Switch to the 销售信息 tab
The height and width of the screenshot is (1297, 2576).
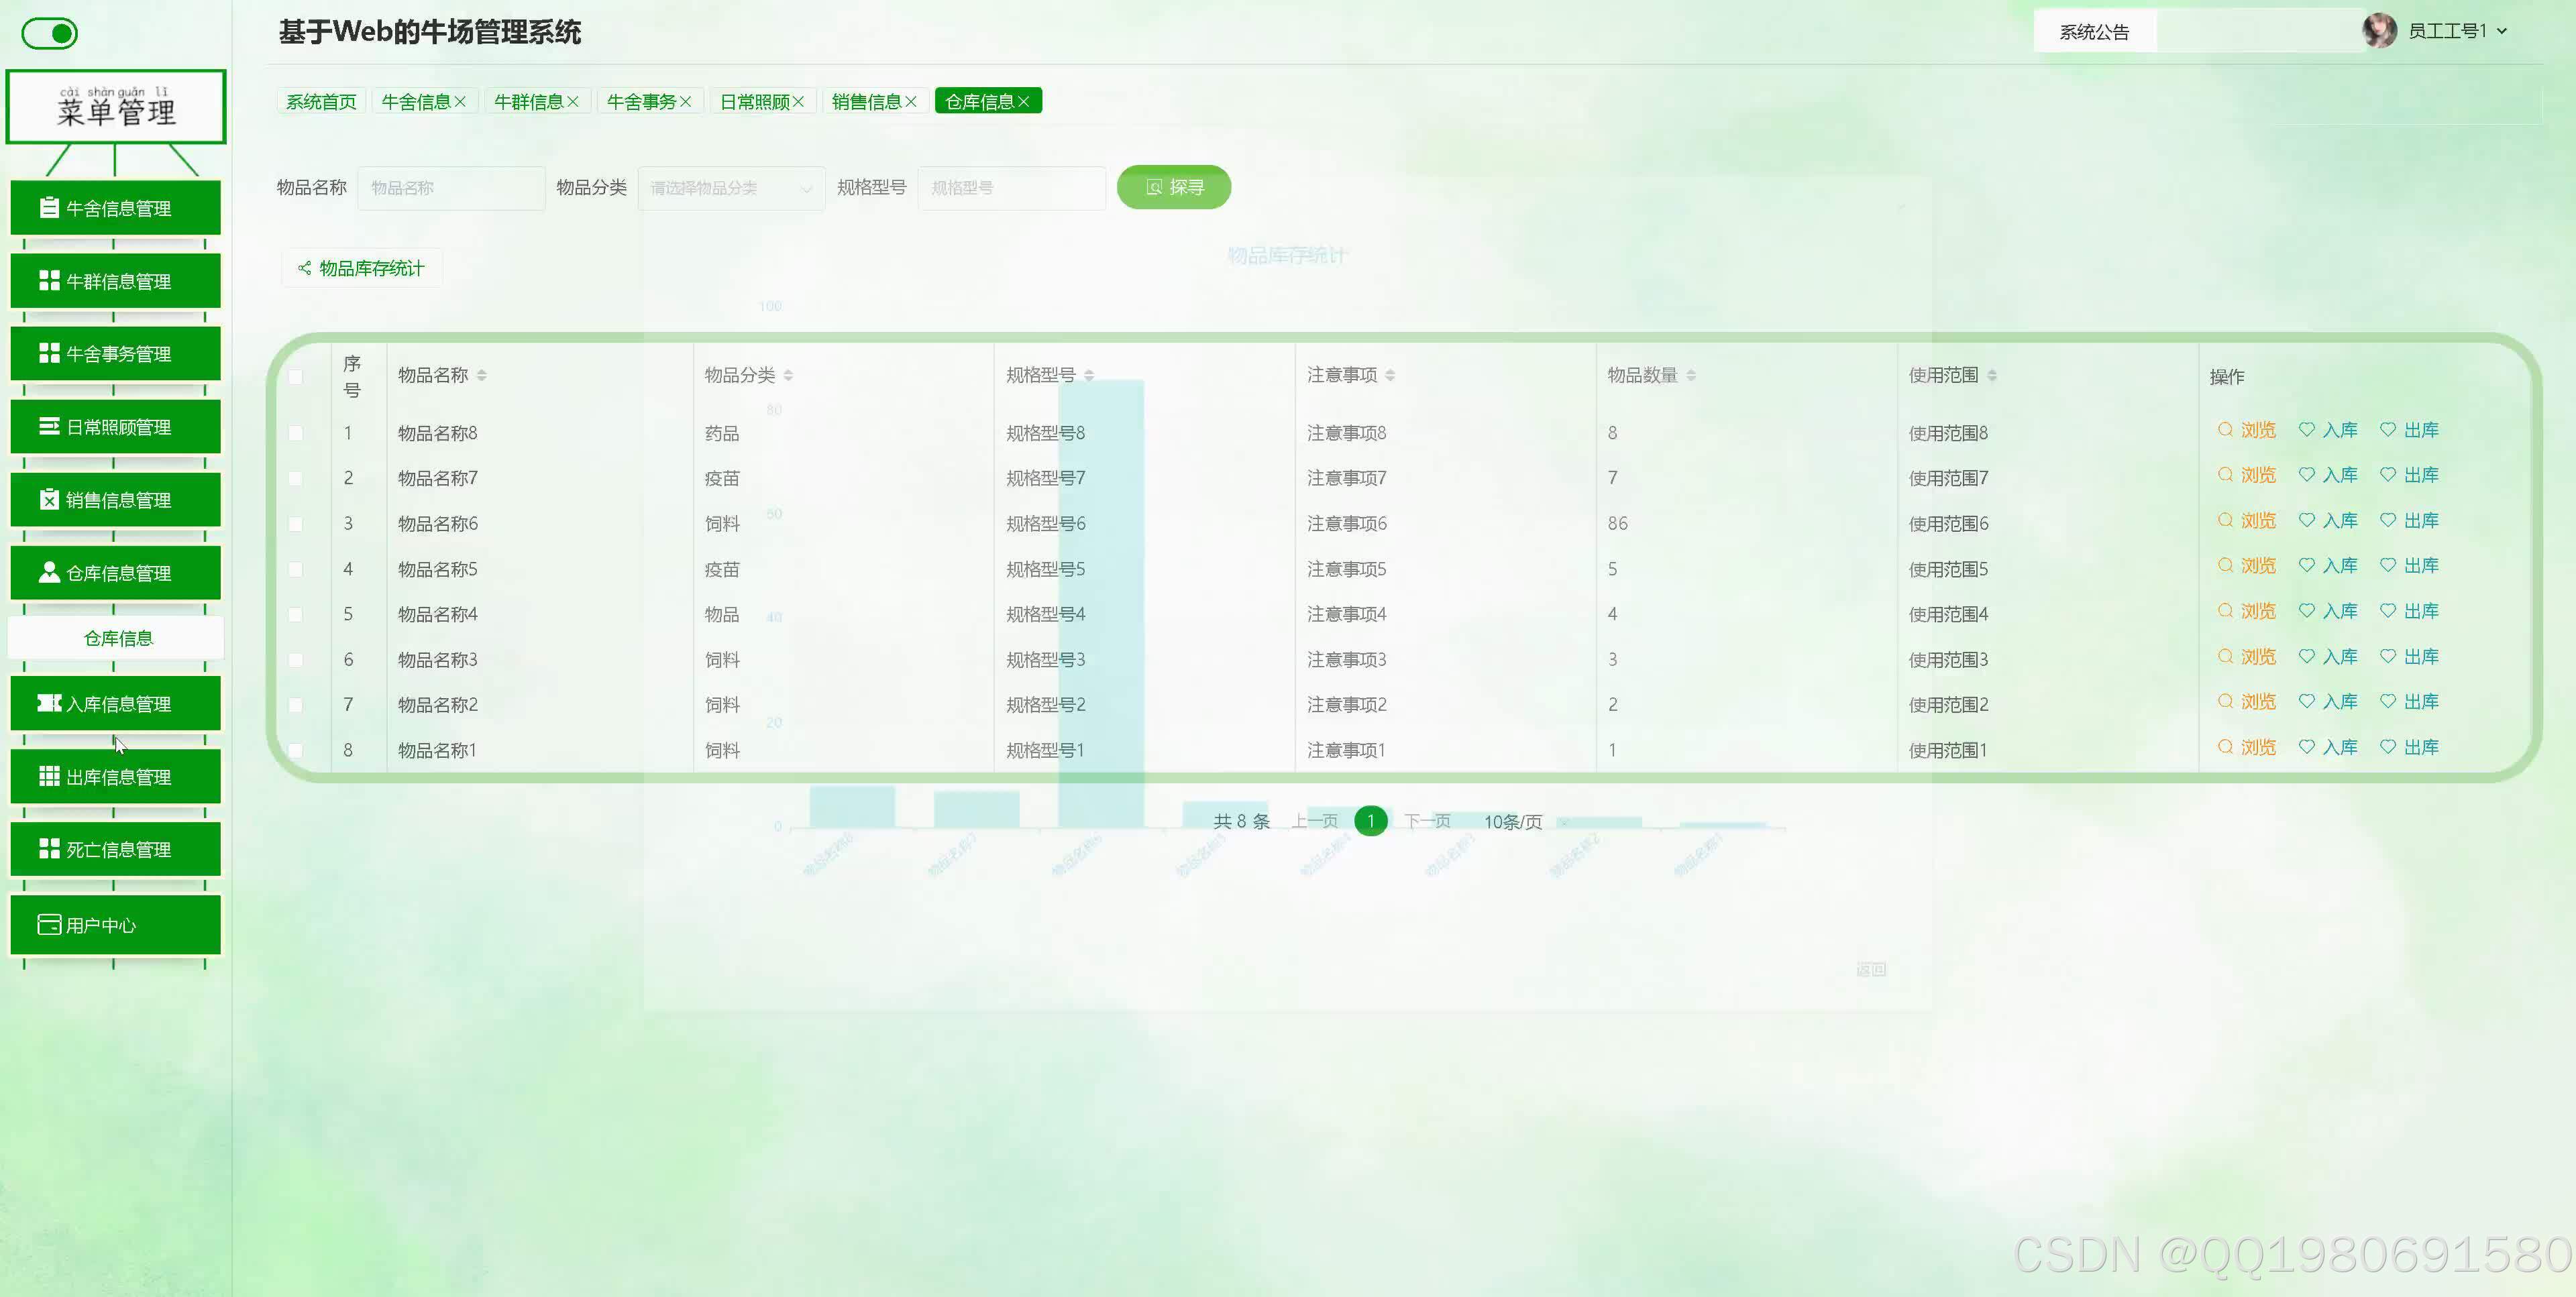(x=866, y=102)
